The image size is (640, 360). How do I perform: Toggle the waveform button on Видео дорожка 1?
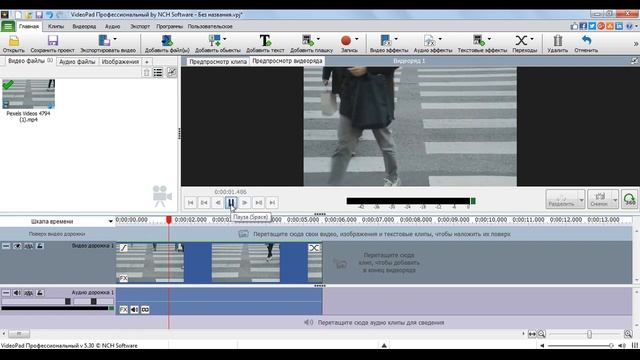point(29,246)
